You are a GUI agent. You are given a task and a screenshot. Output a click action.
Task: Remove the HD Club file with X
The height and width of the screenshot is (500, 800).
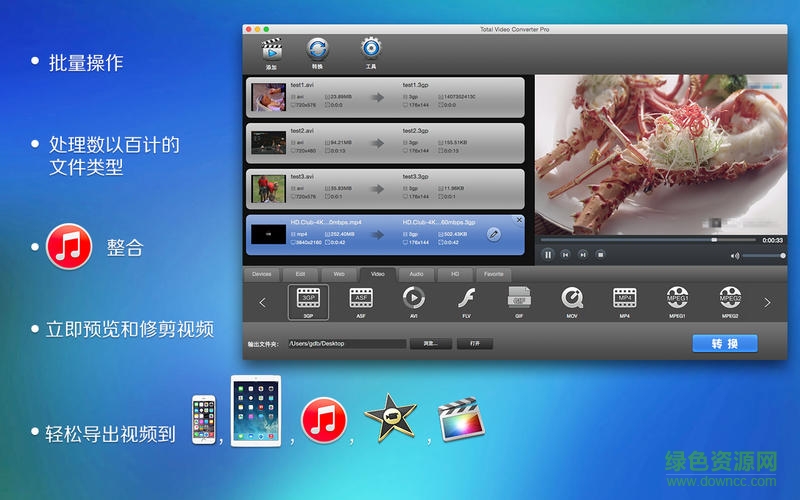click(x=519, y=220)
